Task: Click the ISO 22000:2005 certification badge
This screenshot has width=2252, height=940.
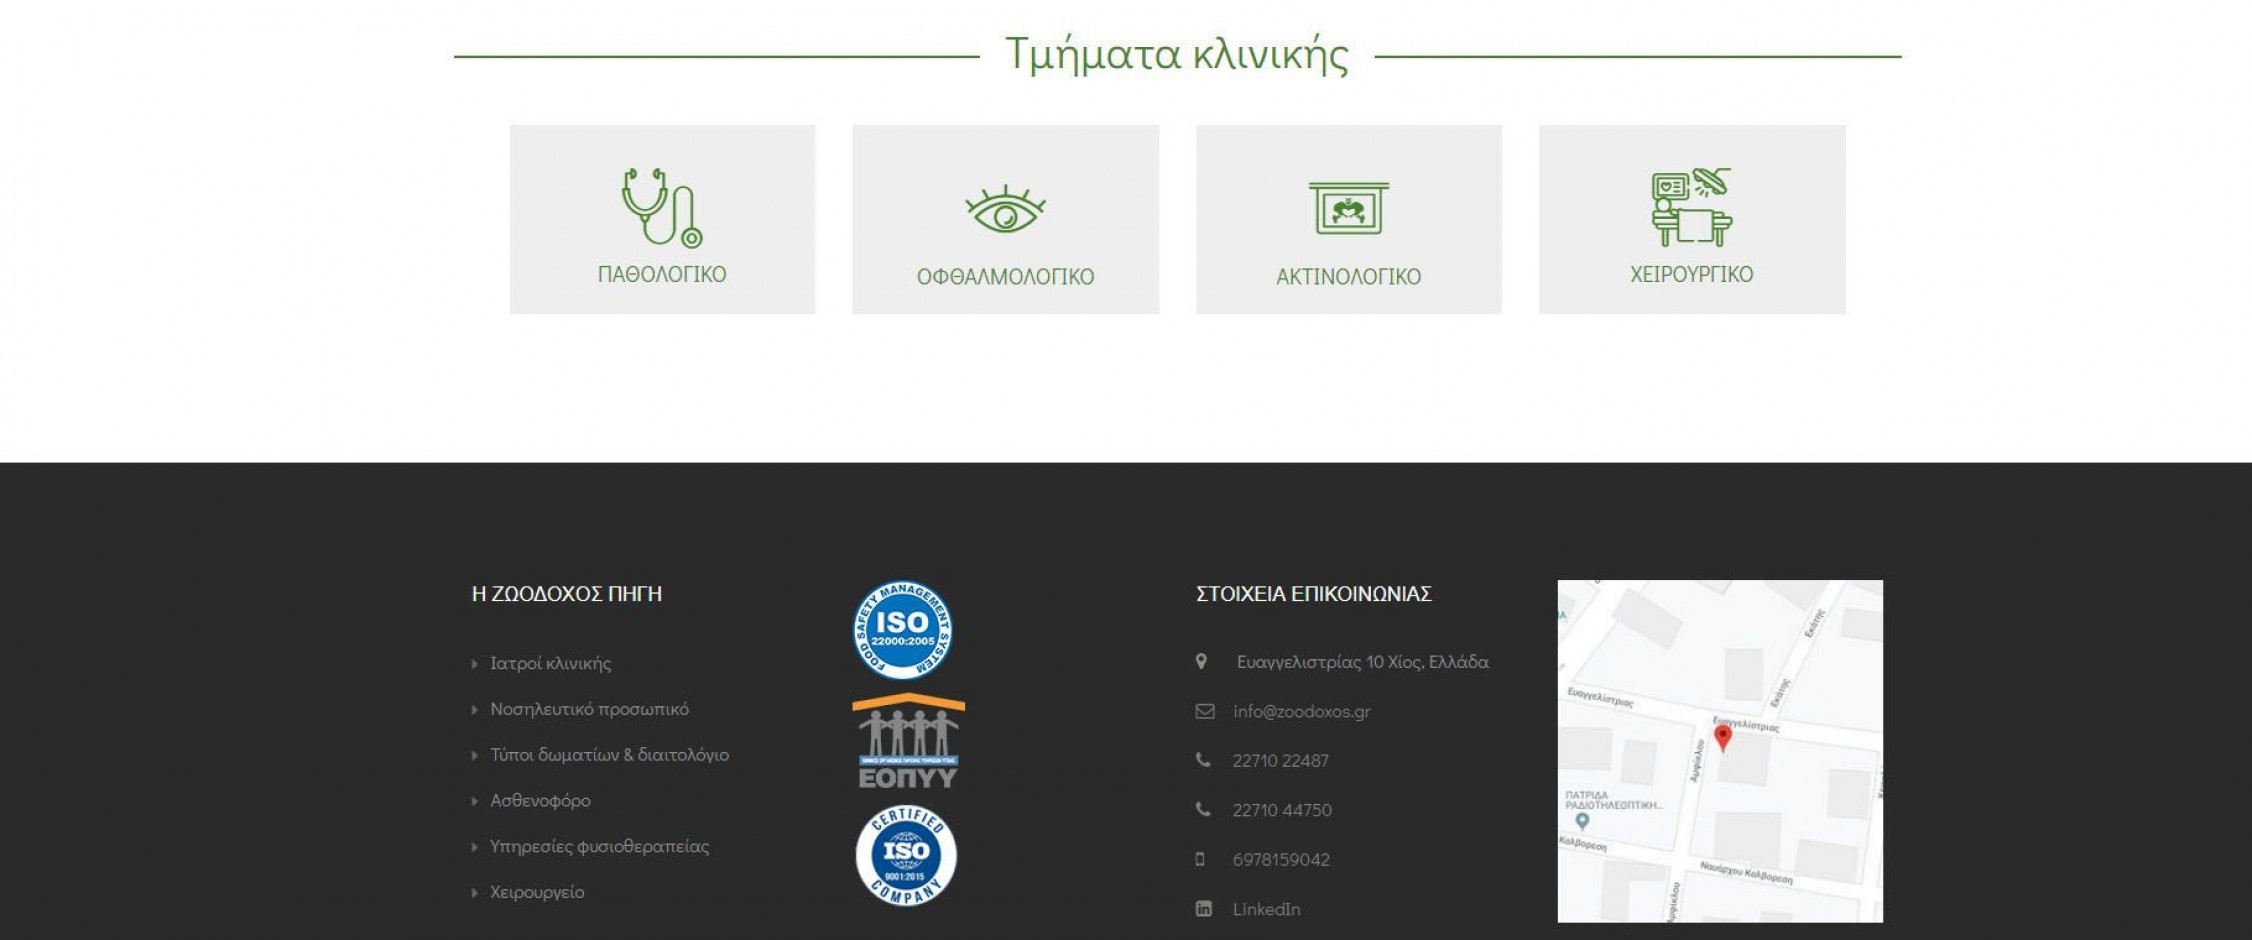Action: click(x=902, y=630)
